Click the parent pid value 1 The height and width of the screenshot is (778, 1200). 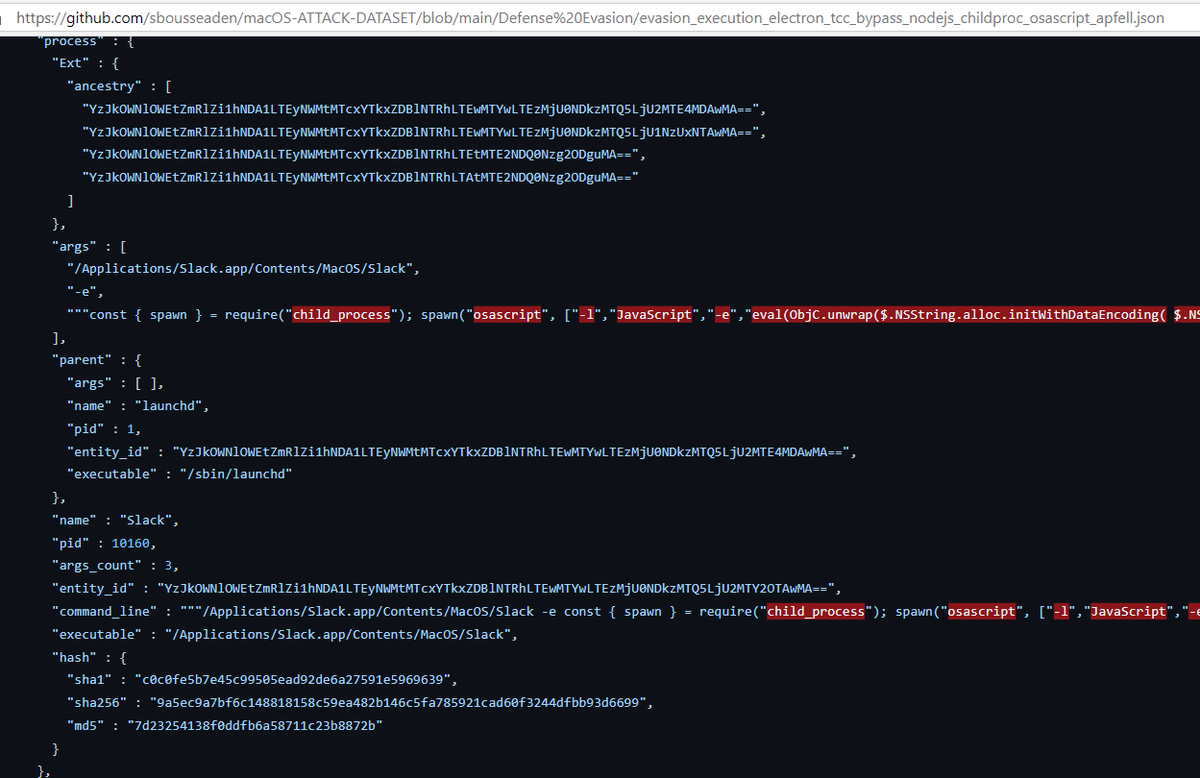tap(131, 429)
